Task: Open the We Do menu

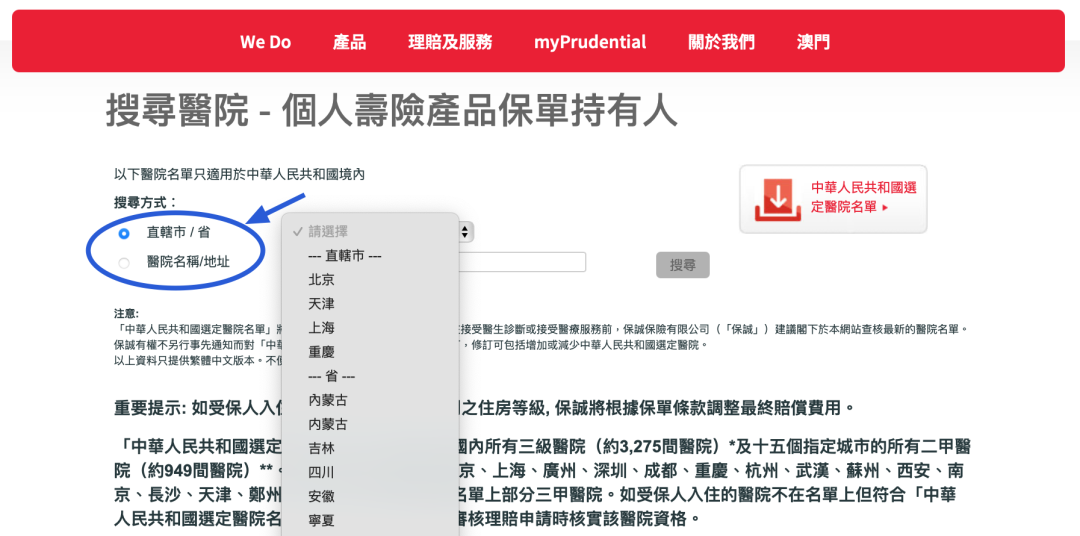Action: [265, 42]
